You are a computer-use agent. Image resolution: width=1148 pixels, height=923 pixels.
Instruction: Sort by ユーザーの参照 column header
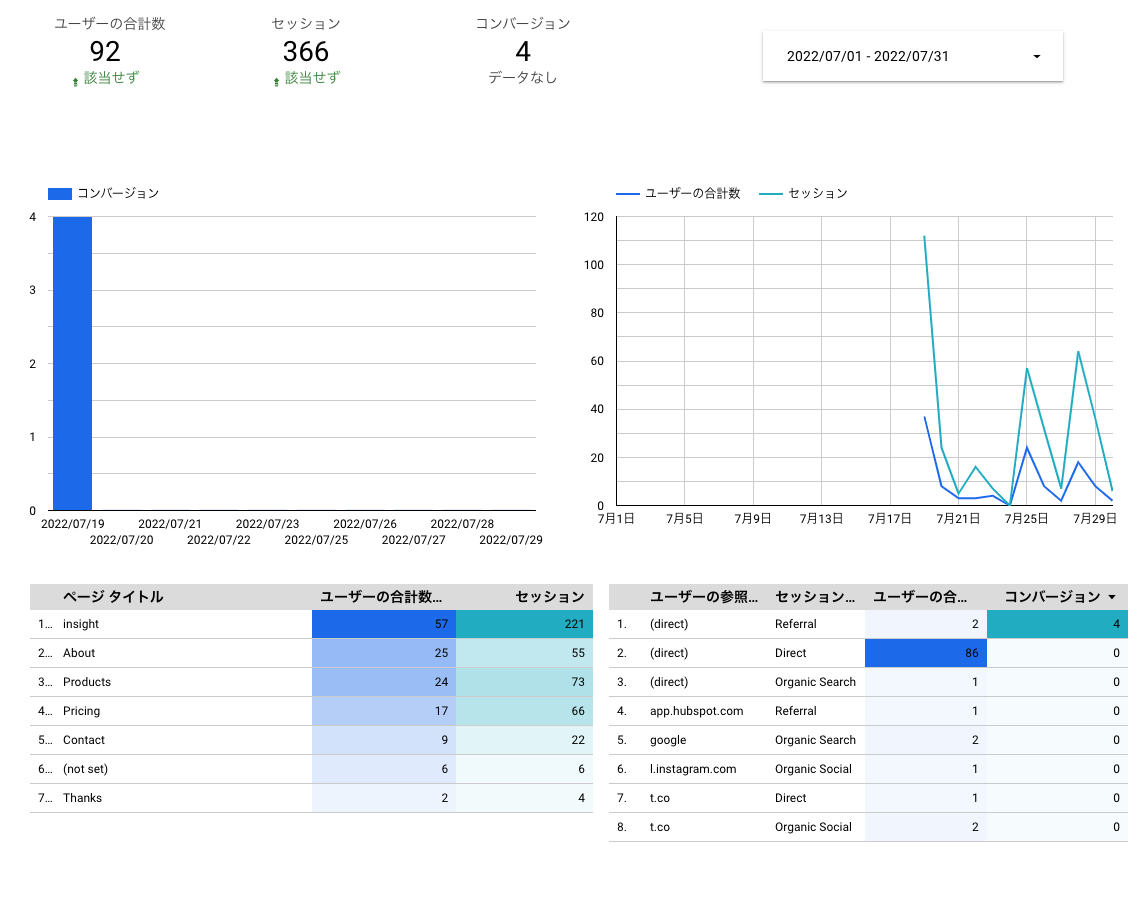point(704,597)
